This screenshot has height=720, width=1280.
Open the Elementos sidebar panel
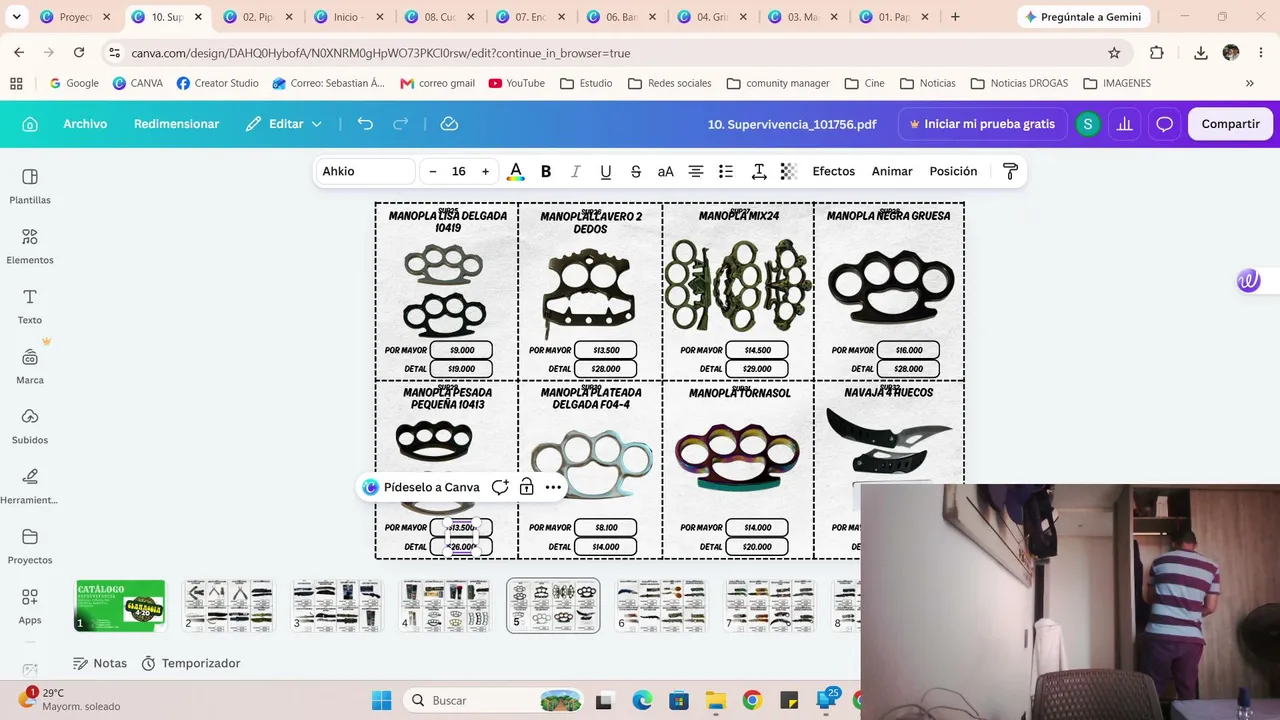30,246
